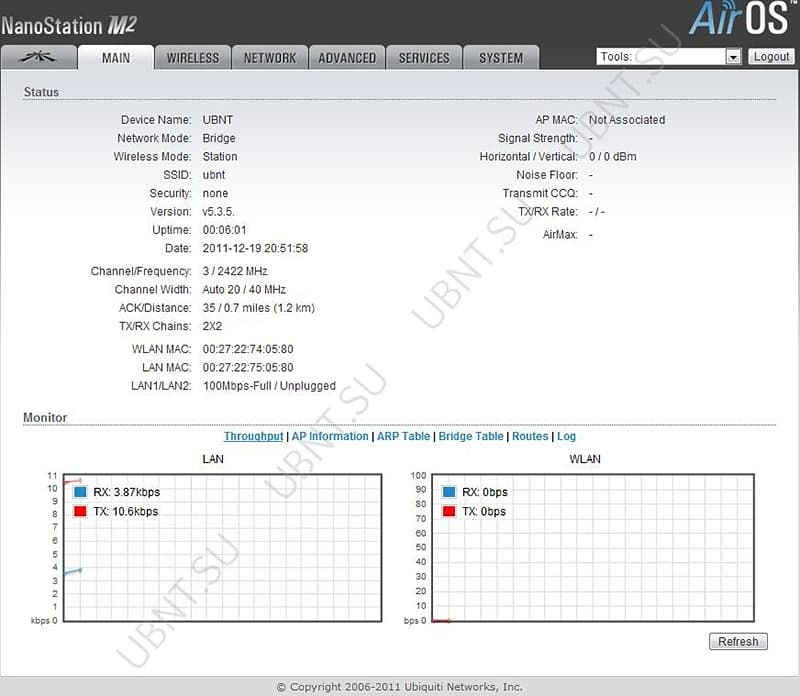800x696 pixels.
Task: Log out with the Logout button
Action: point(771,57)
